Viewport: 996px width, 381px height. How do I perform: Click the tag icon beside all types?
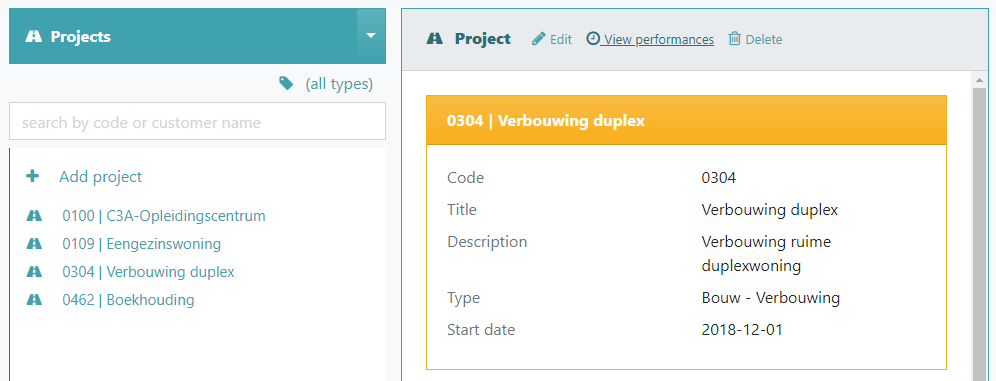pyautogui.click(x=286, y=83)
